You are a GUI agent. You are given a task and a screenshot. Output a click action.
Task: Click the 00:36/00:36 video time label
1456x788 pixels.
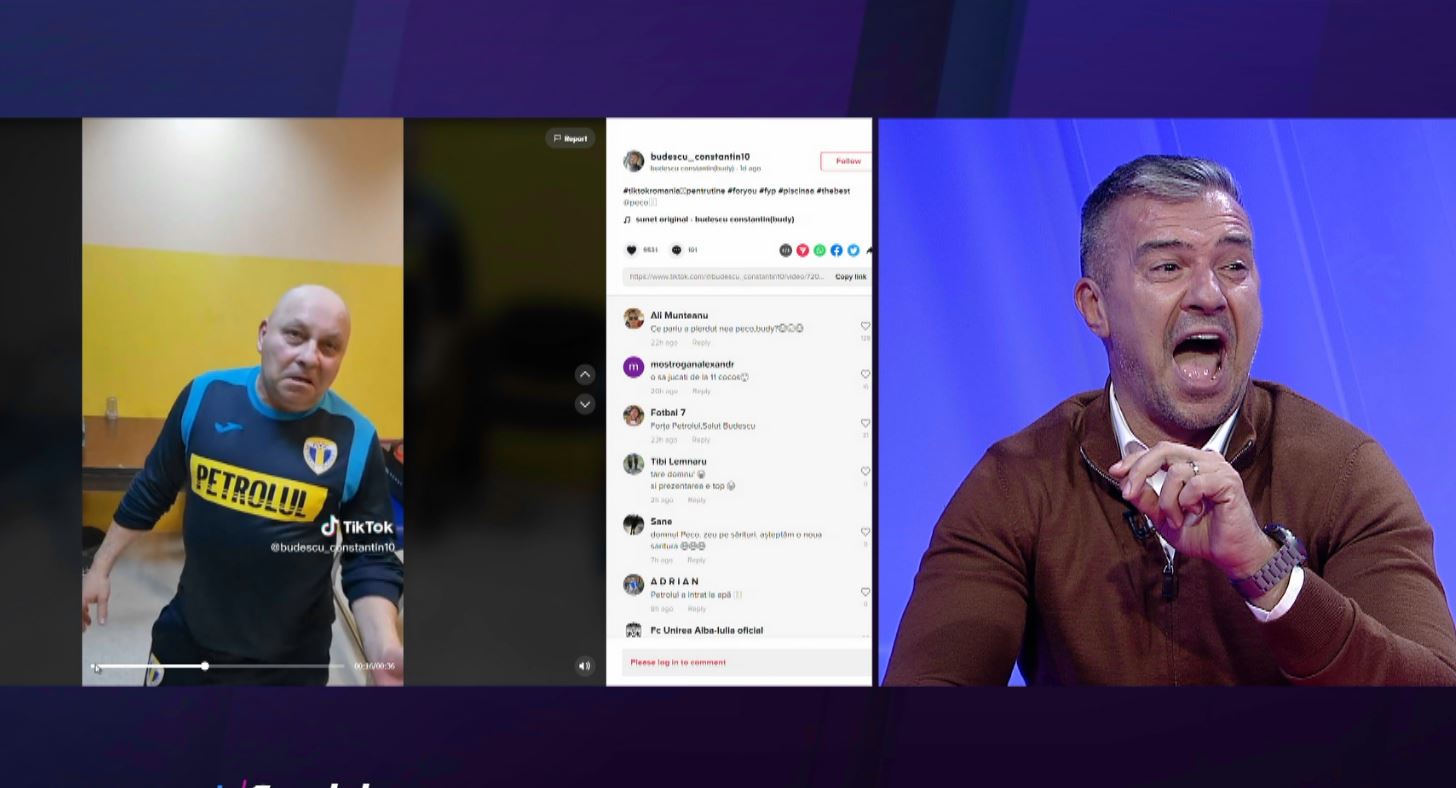point(374,666)
